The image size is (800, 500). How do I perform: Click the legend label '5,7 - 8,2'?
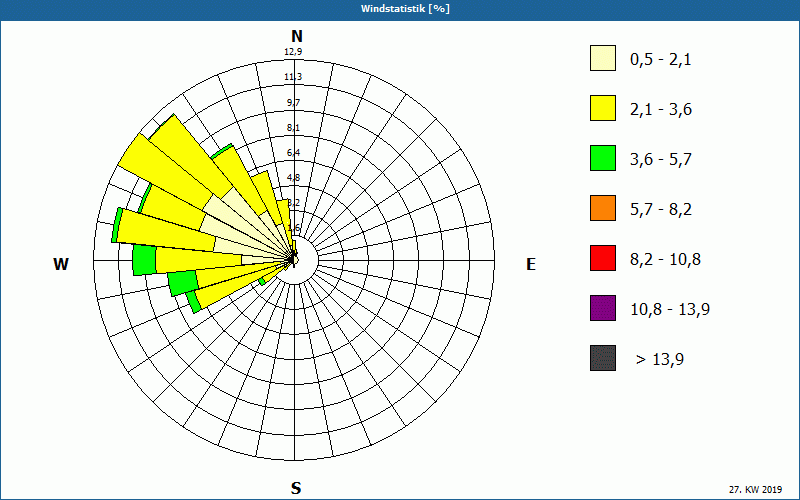coord(661,210)
